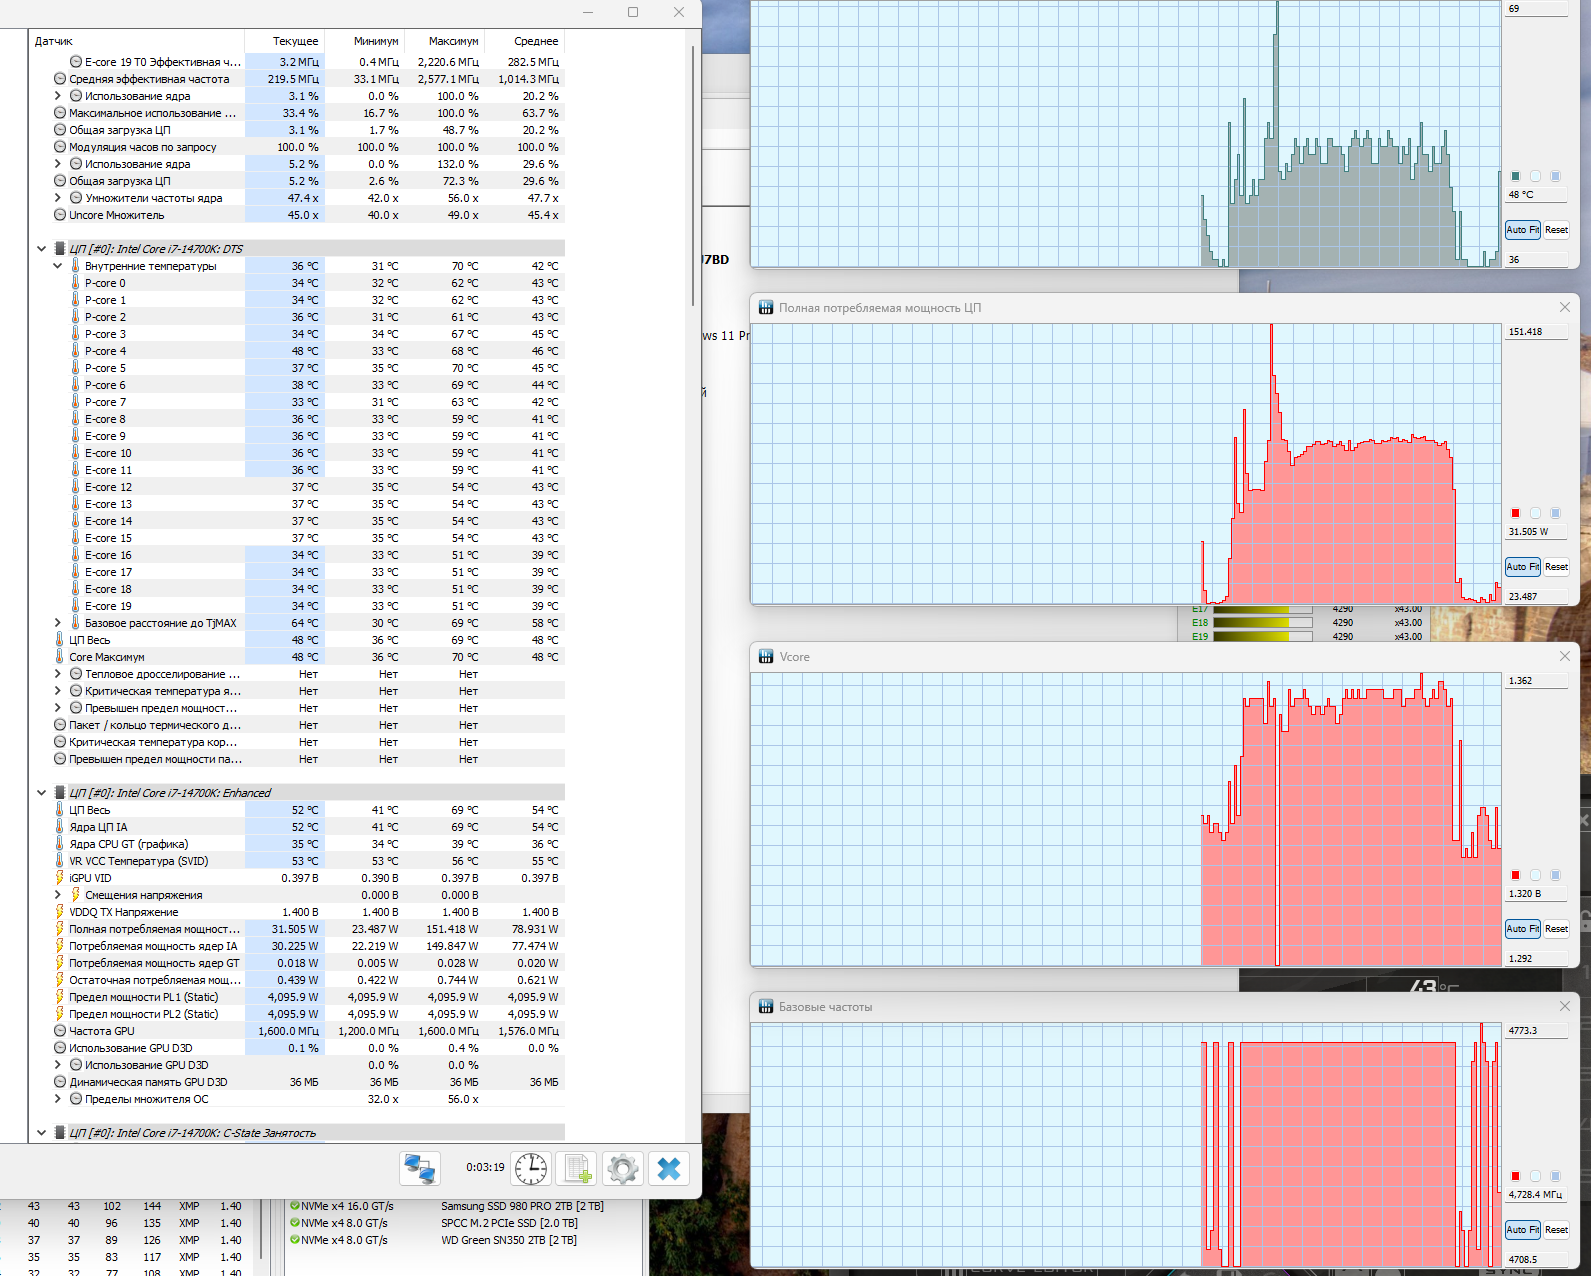The image size is (1591, 1276).
Task: Click the lightning icon next to iGPU VID
Action: [x=60, y=878]
